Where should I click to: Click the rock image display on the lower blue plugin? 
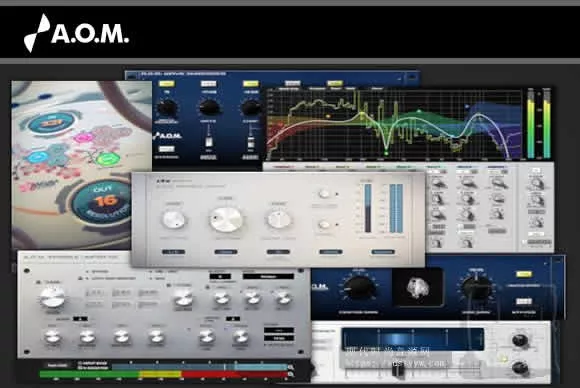coord(418,287)
